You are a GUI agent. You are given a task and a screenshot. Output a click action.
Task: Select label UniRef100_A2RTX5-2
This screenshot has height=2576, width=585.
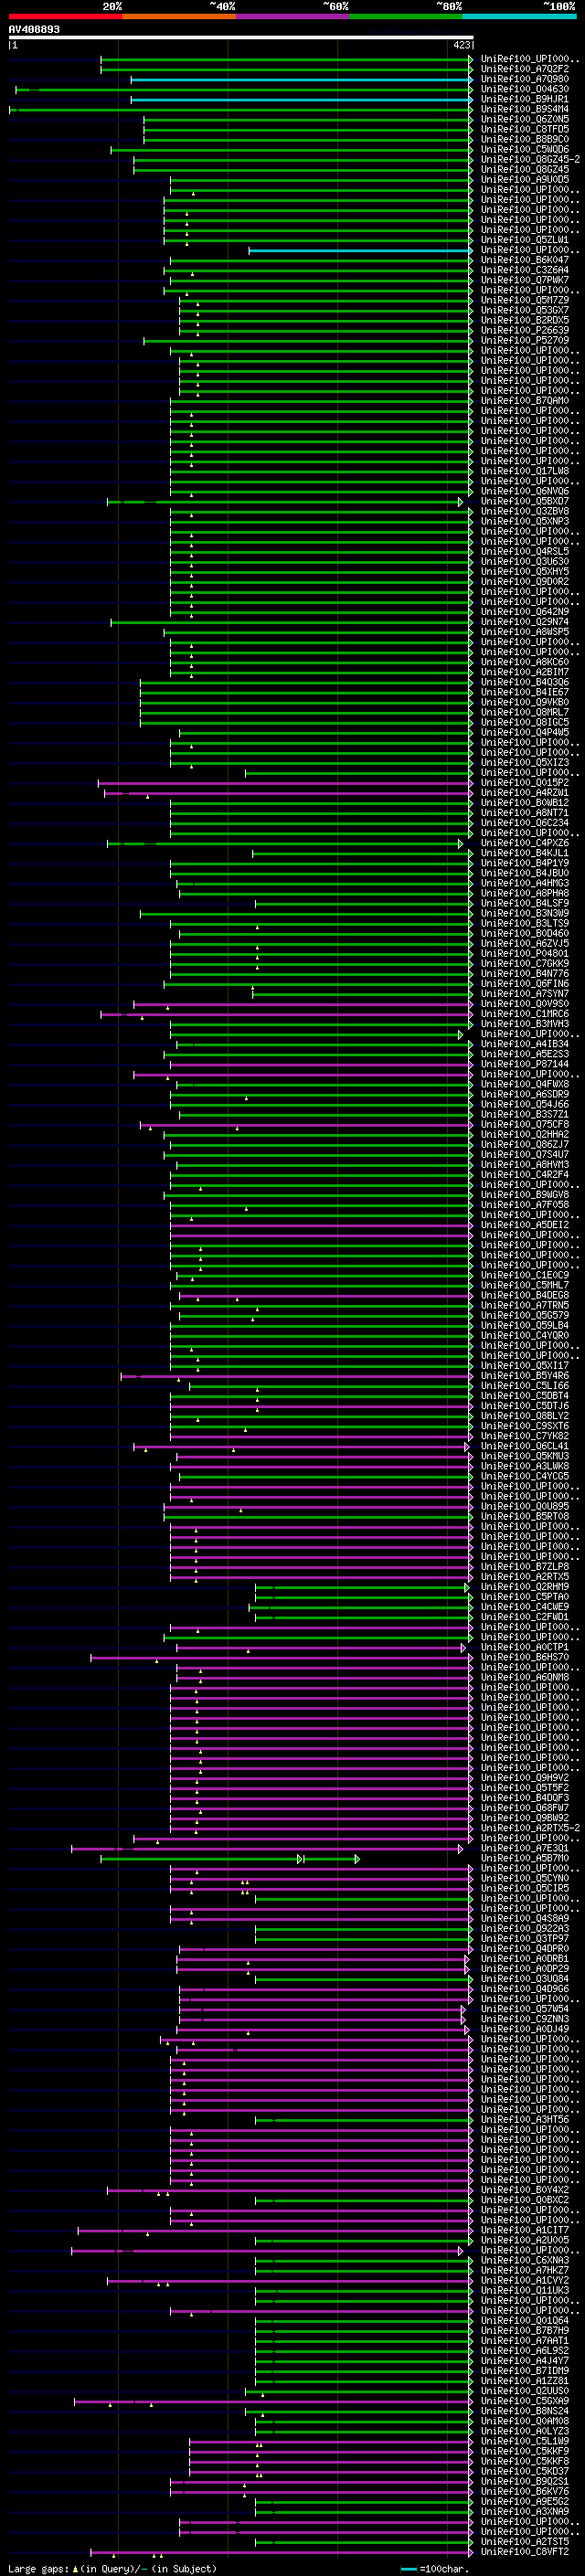click(530, 1829)
